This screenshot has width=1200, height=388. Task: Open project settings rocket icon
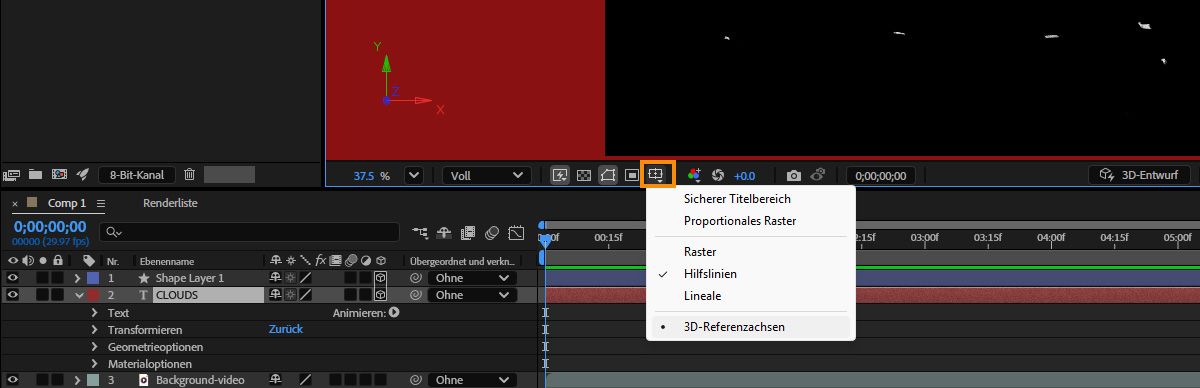83,174
